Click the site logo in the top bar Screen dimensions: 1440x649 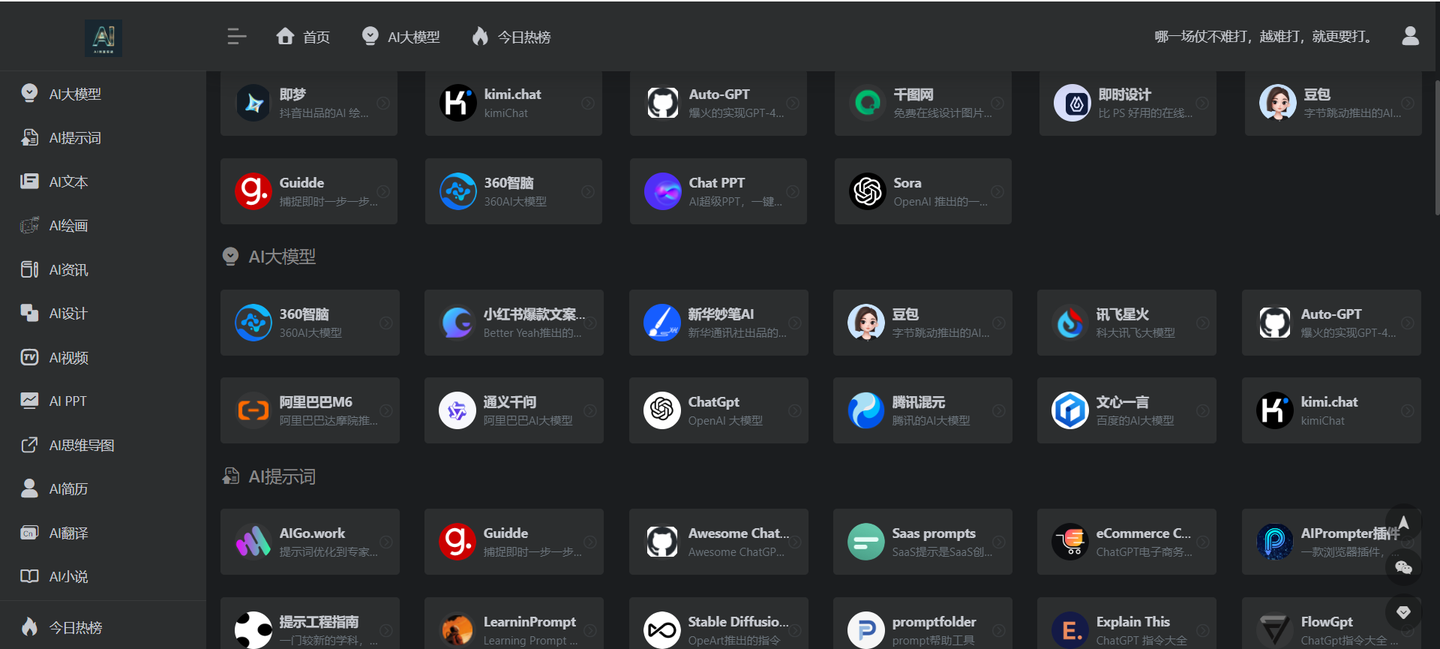pos(103,37)
